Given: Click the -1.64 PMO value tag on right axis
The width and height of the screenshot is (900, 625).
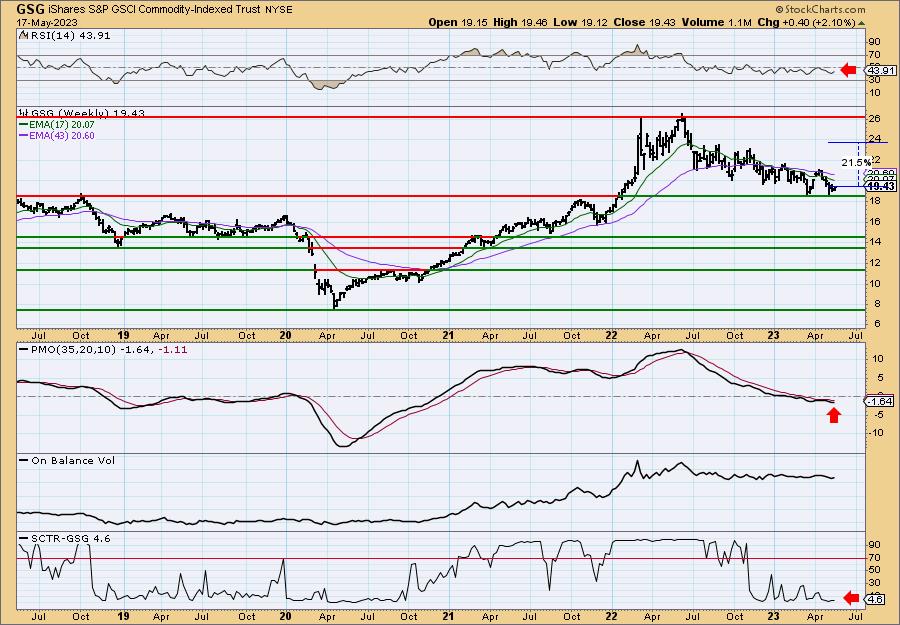Looking at the screenshot, I should 879,401.
